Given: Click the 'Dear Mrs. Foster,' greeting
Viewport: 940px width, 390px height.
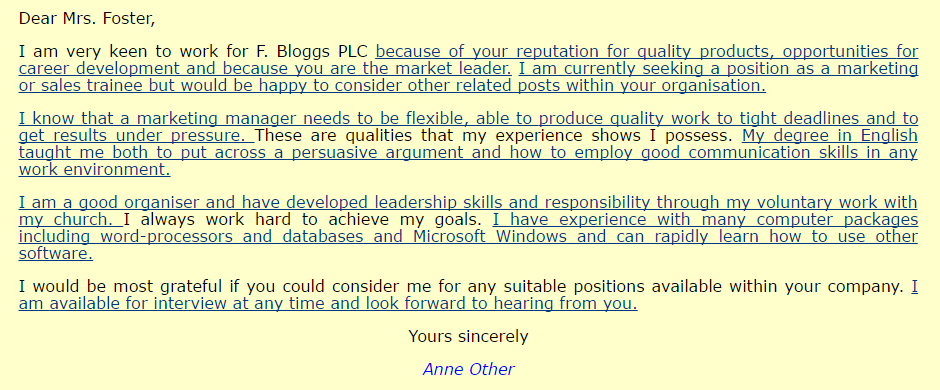Looking at the screenshot, I should tap(87, 19).
